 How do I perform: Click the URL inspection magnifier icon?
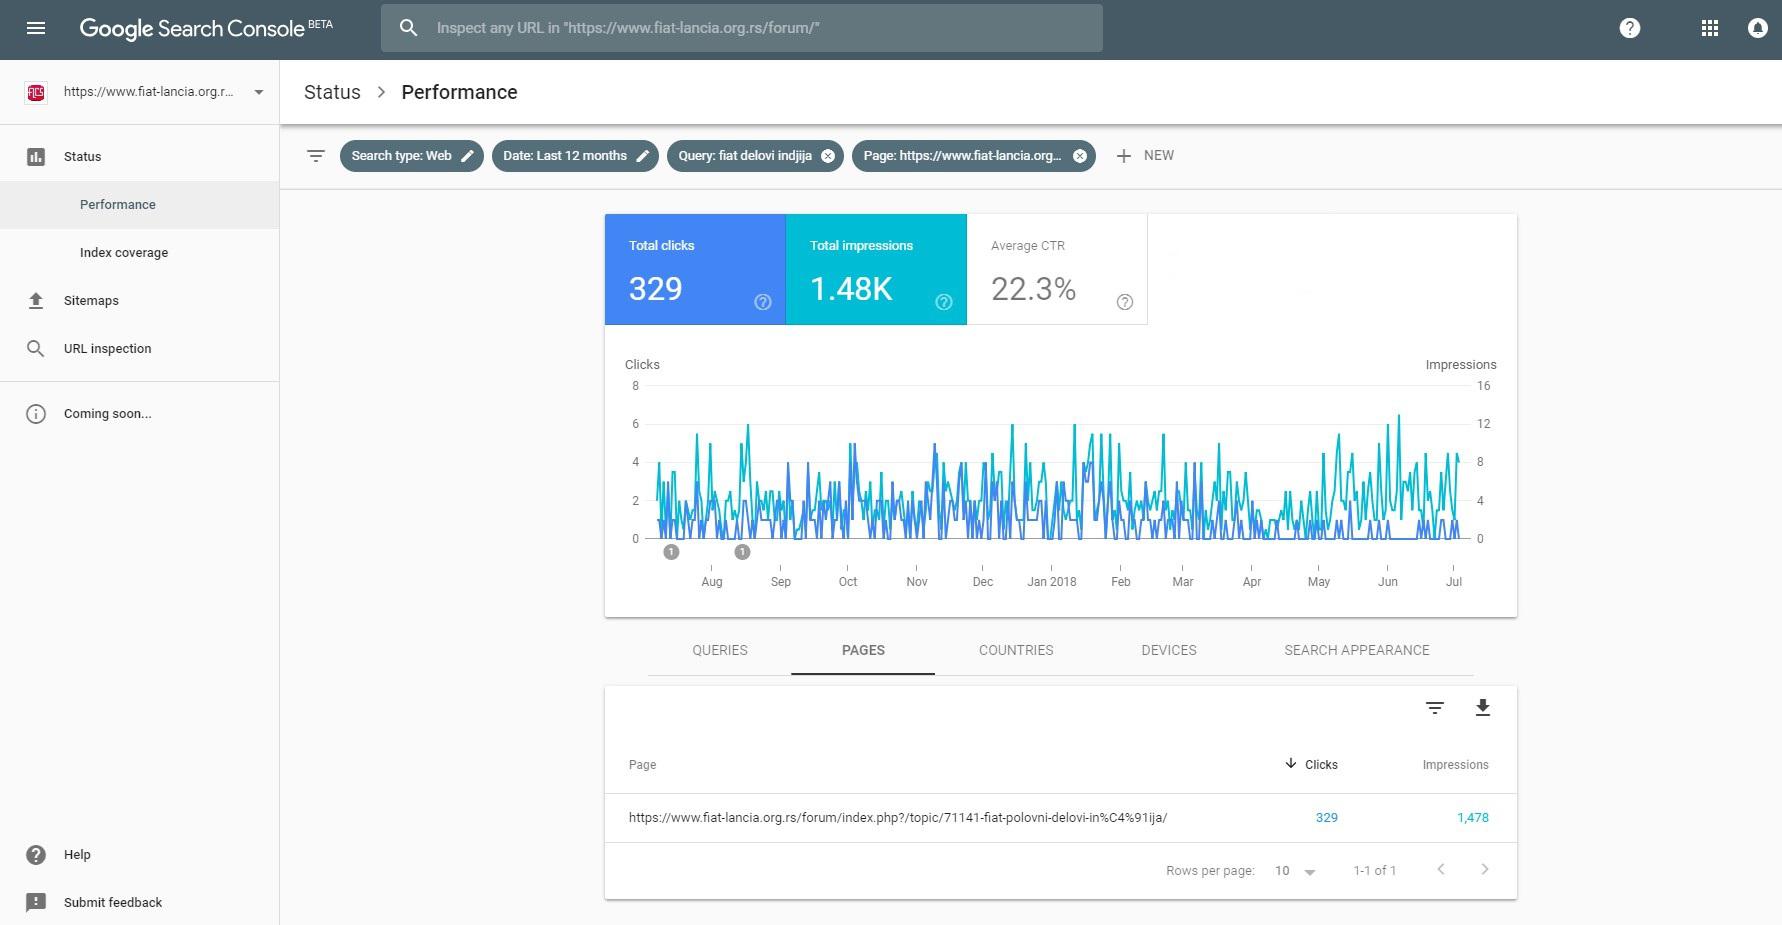(36, 349)
